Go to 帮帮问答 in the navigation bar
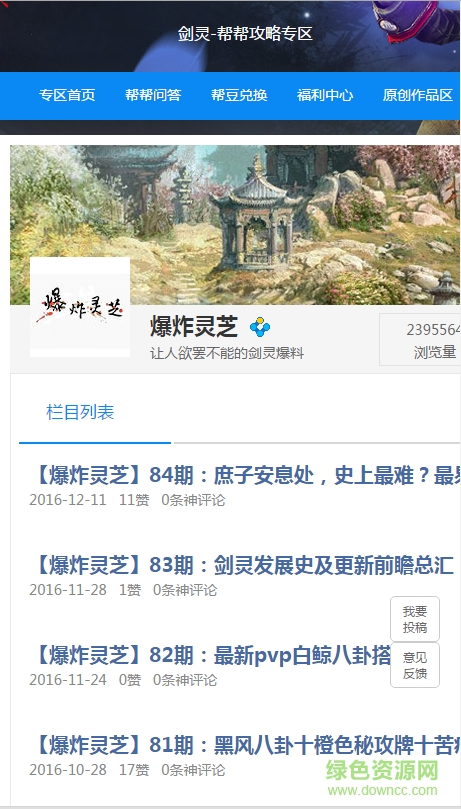461x809 pixels. click(x=153, y=95)
